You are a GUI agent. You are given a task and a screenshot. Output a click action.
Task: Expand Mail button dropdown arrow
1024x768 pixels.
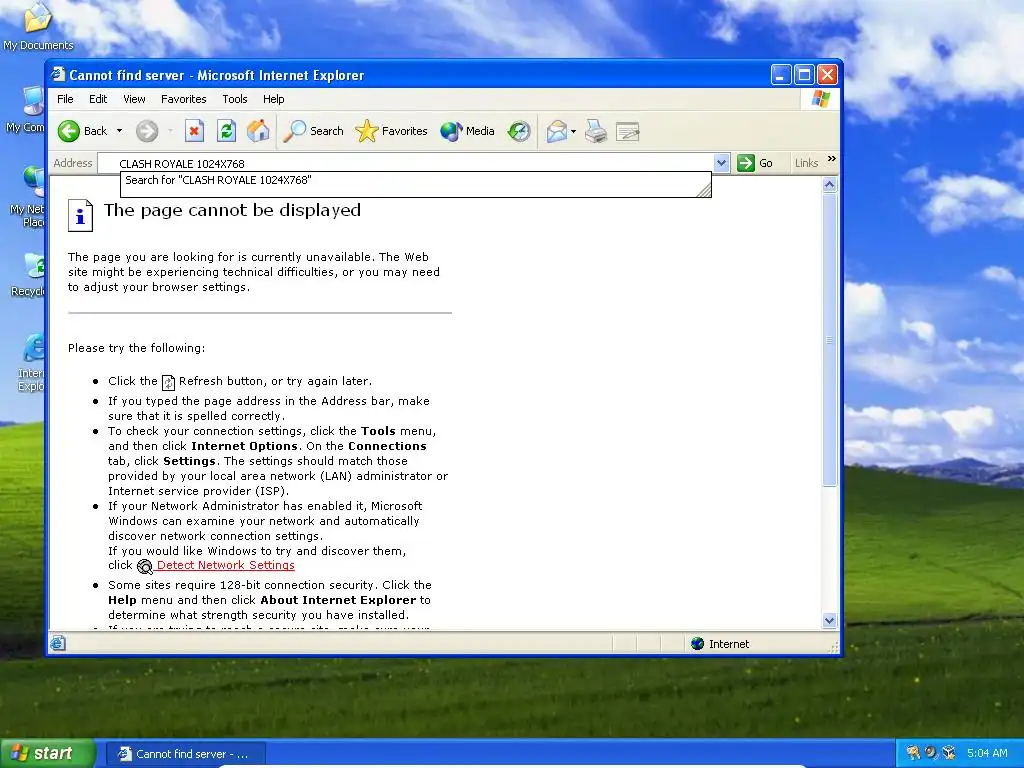tap(573, 131)
